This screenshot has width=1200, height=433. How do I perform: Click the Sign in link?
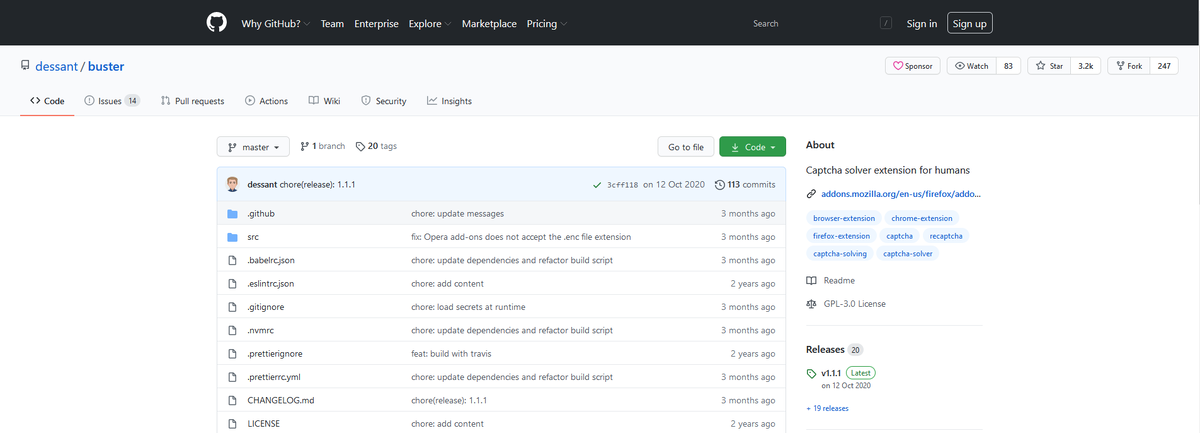point(922,24)
